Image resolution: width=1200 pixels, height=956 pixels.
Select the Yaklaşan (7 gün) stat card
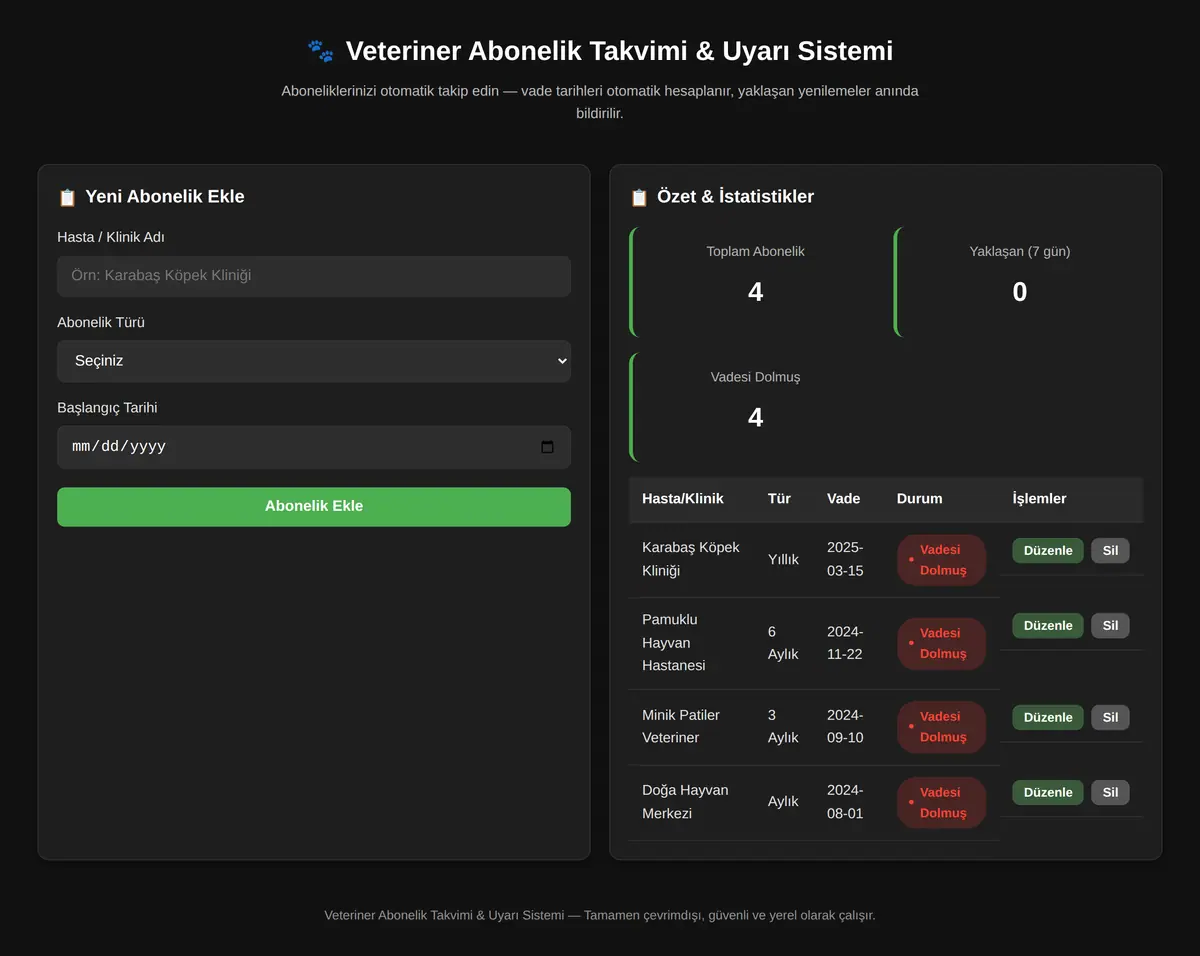point(1018,282)
